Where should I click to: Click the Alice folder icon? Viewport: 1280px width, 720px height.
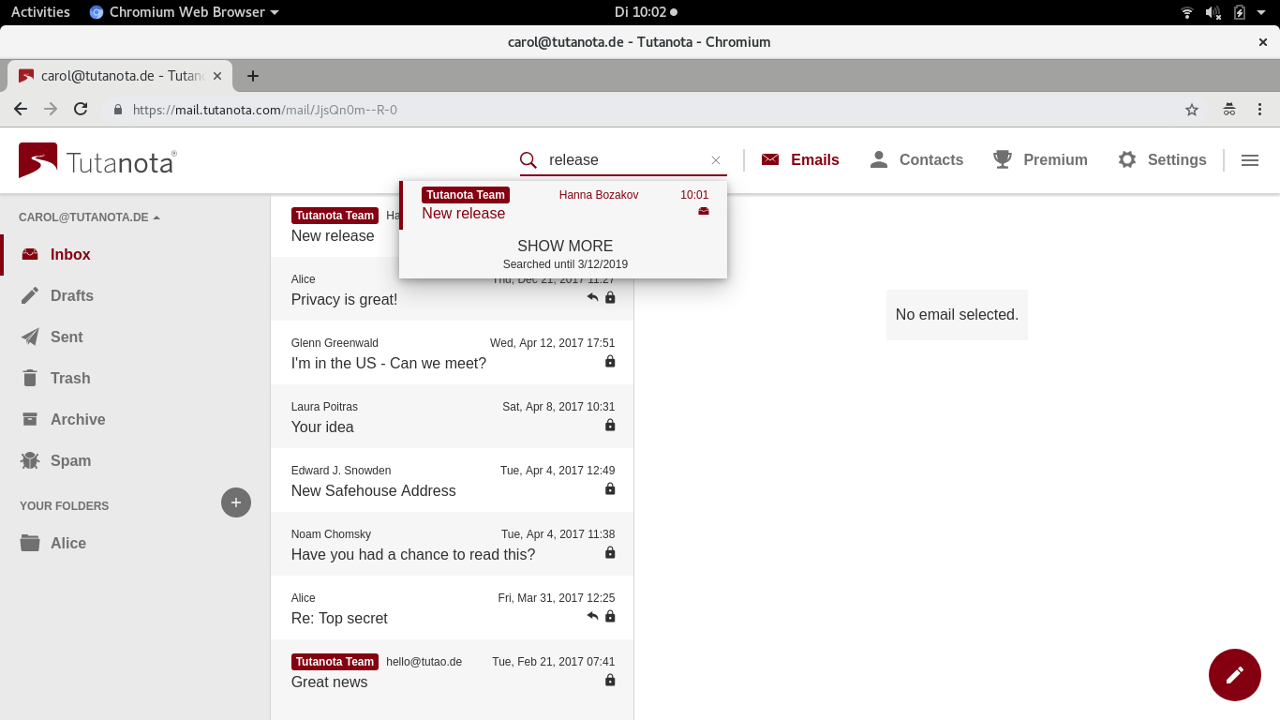(x=30, y=543)
